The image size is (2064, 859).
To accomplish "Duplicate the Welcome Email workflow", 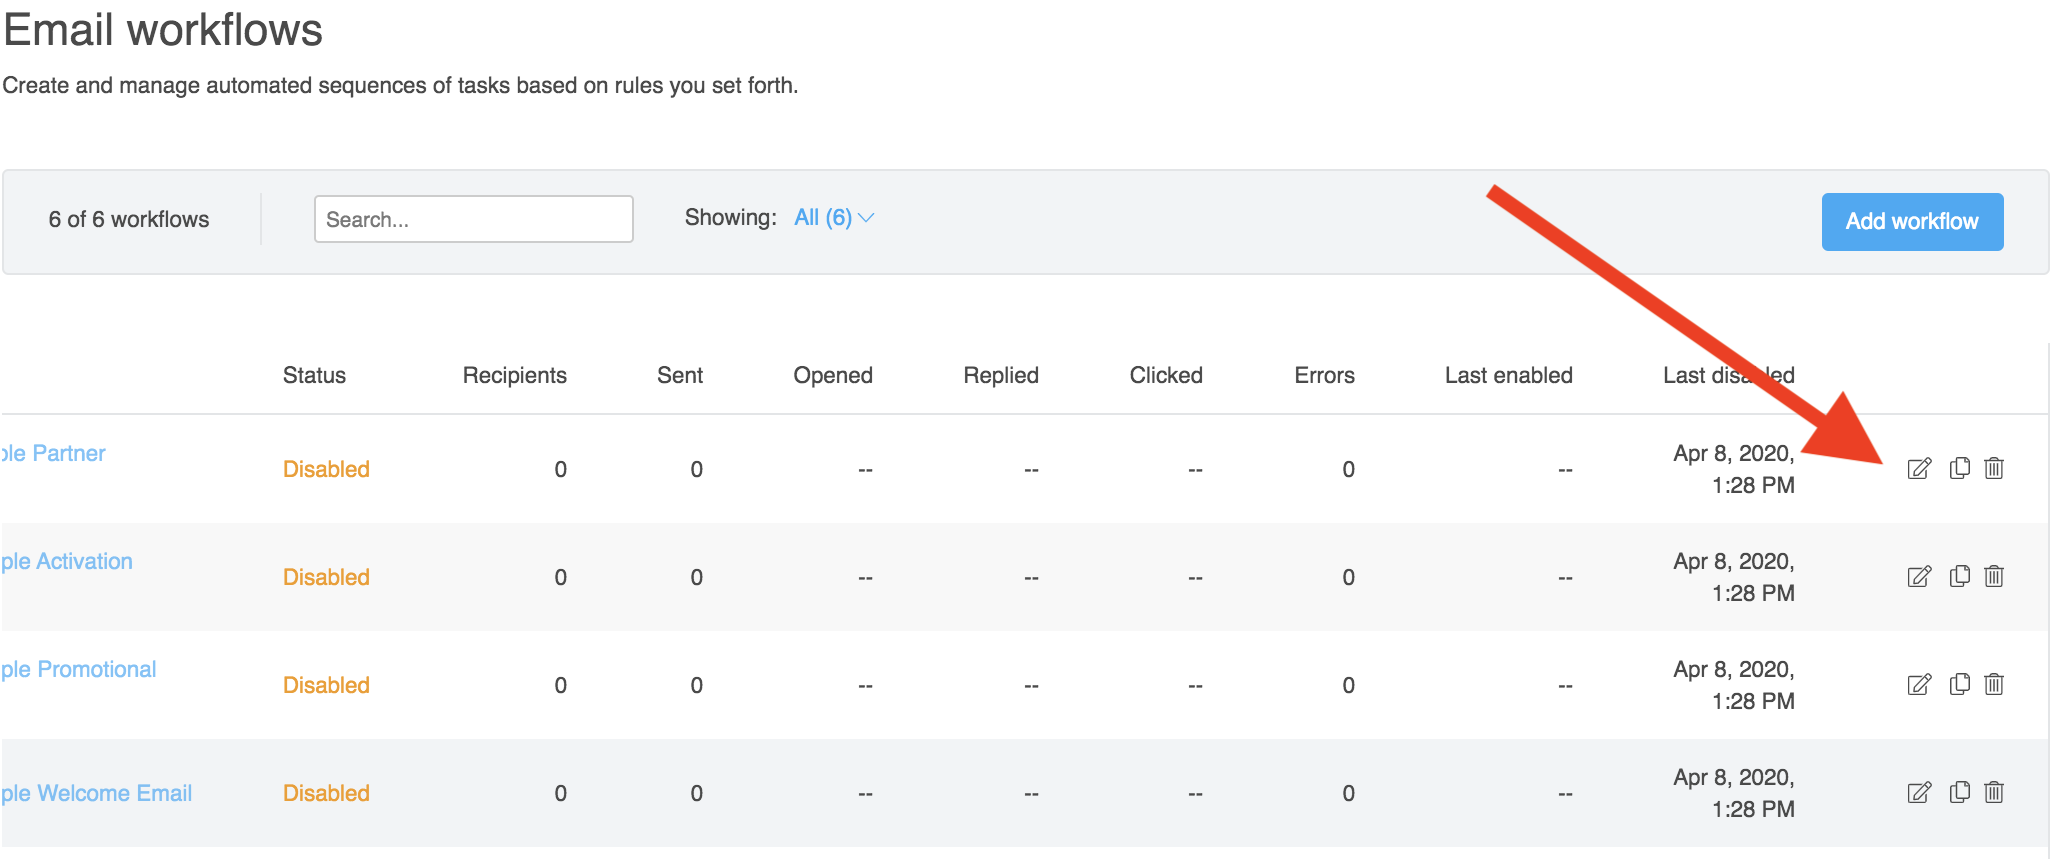I will pyautogui.click(x=1960, y=792).
